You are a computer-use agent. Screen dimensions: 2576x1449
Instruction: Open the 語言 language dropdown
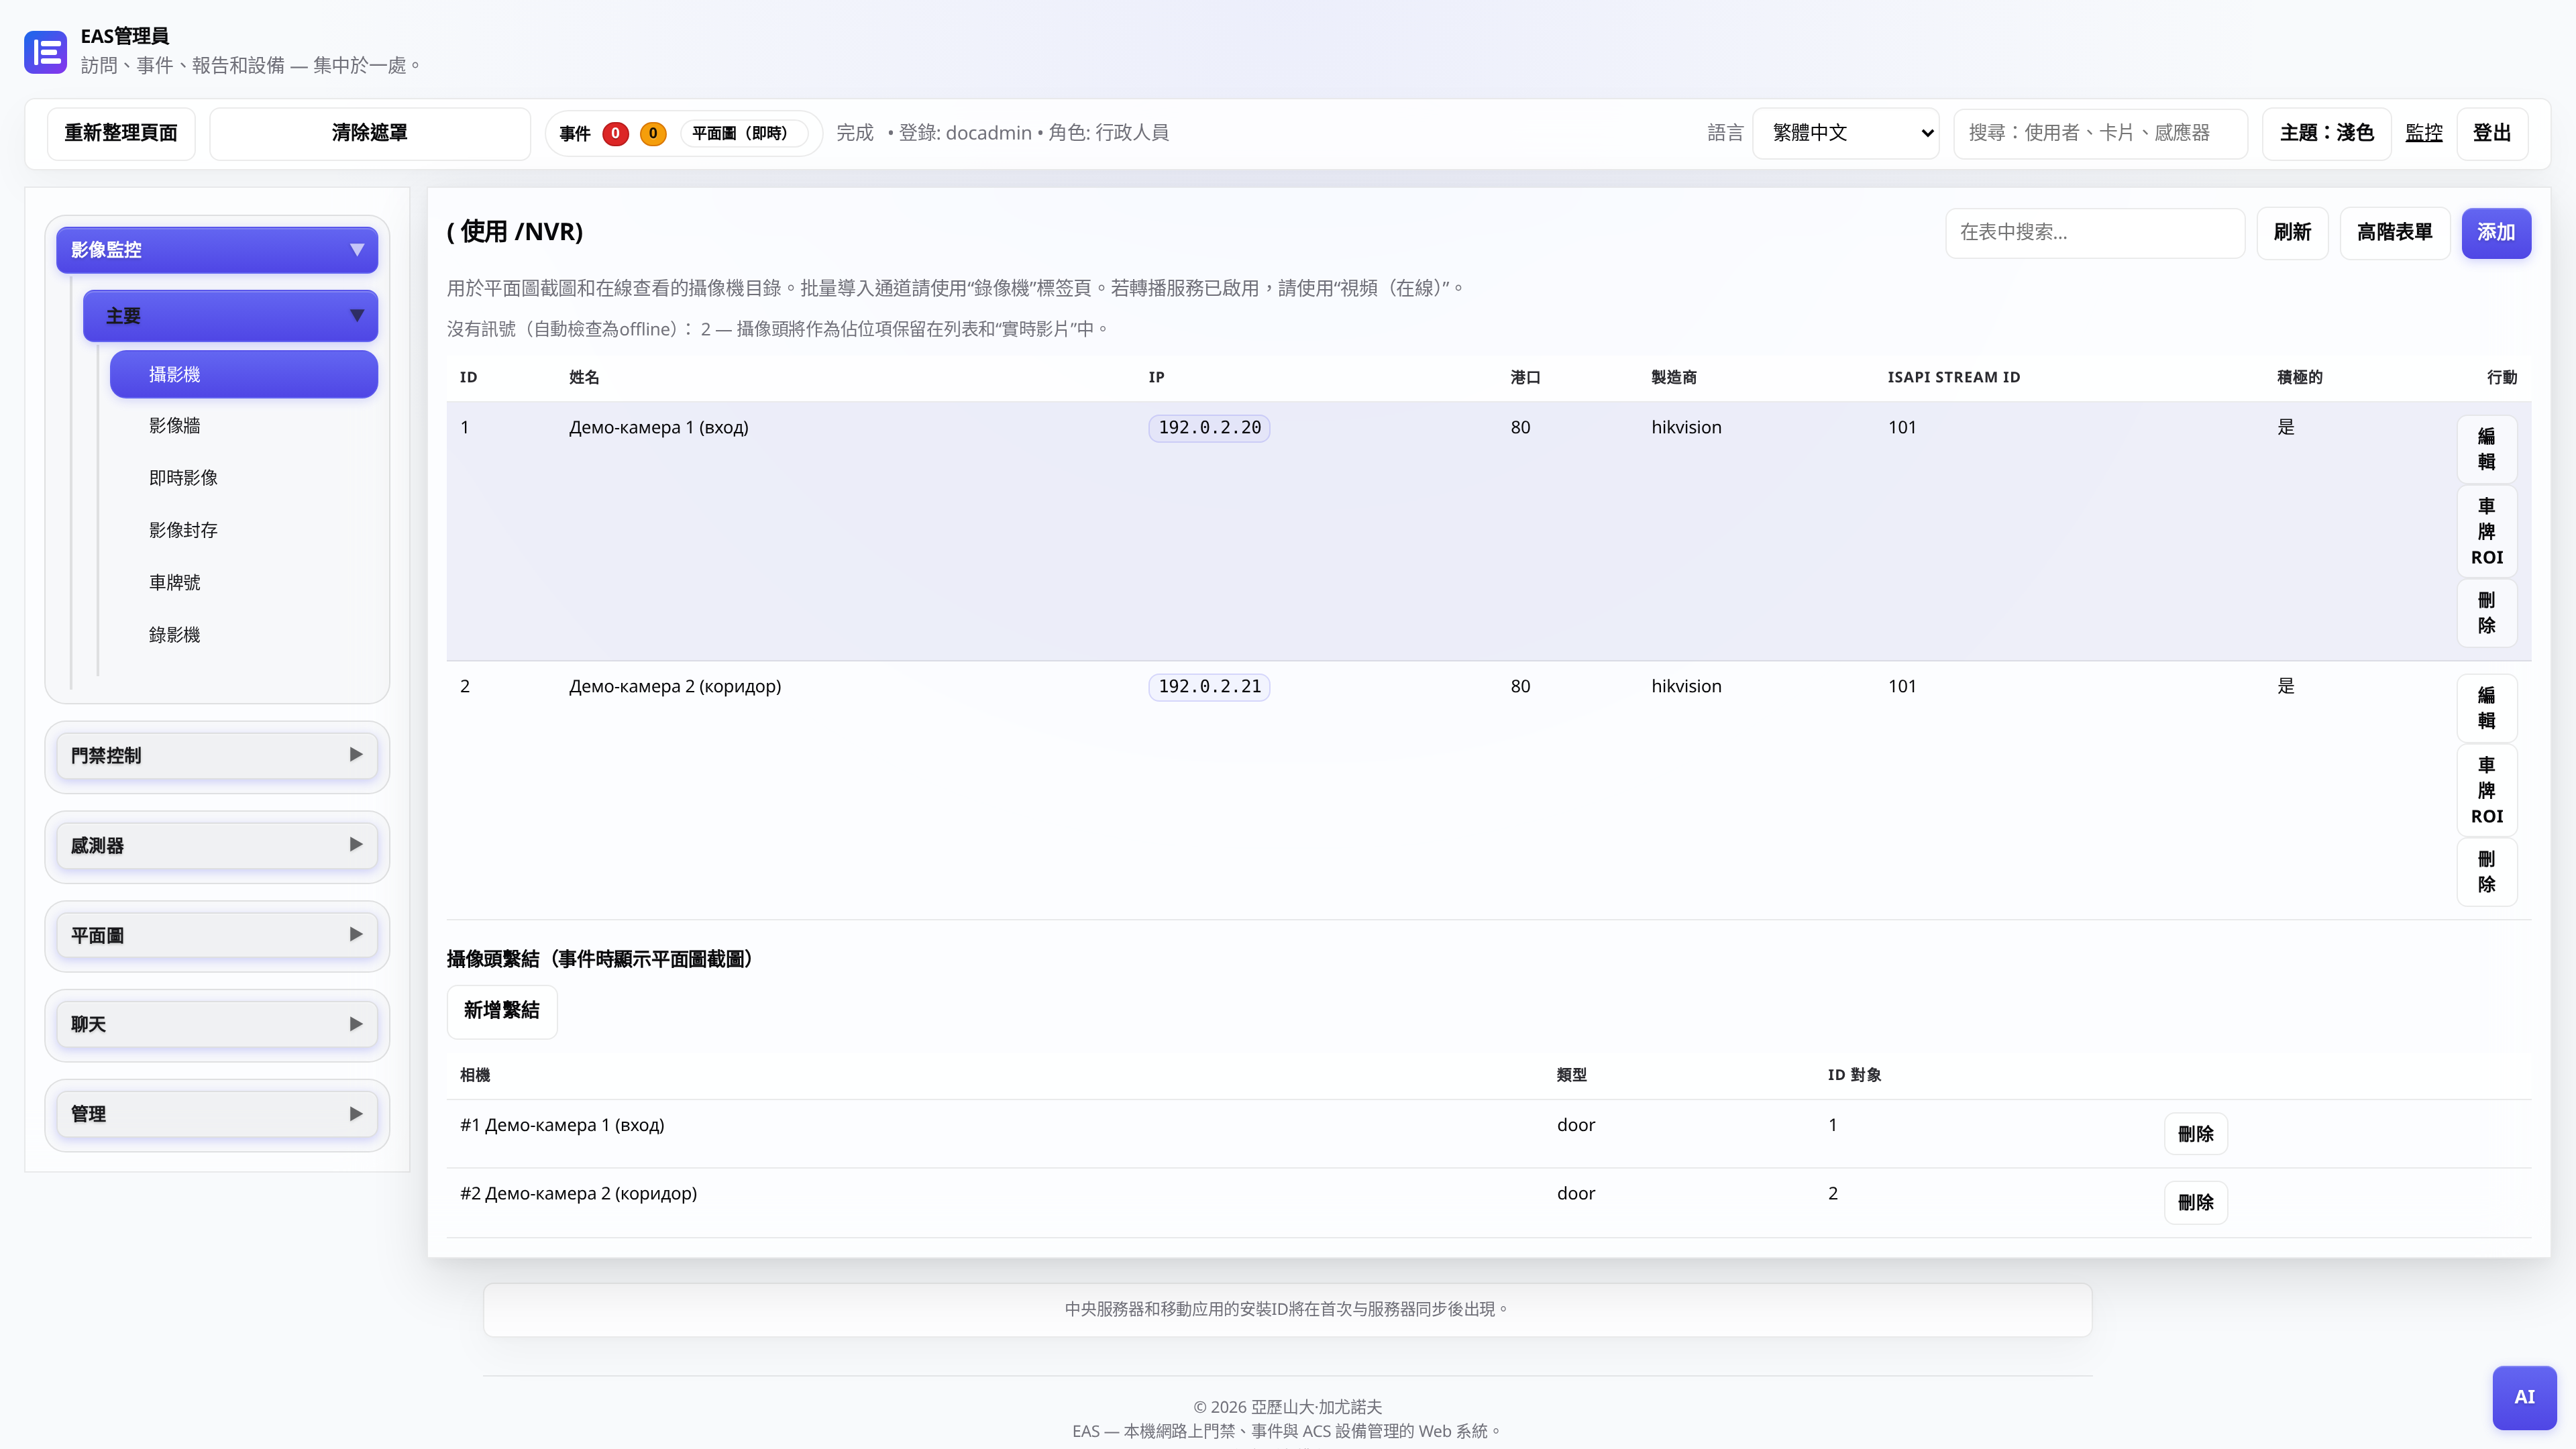(x=1846, y=133)
